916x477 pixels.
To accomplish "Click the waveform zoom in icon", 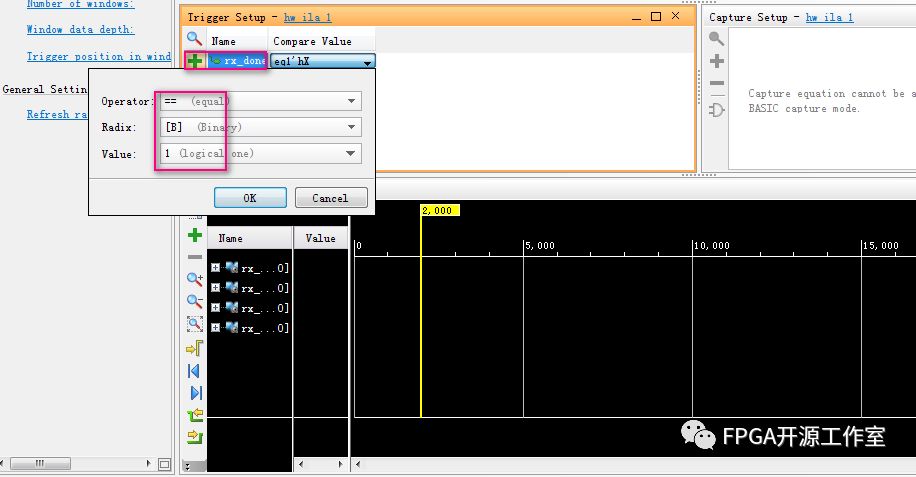I will point(195,280).
